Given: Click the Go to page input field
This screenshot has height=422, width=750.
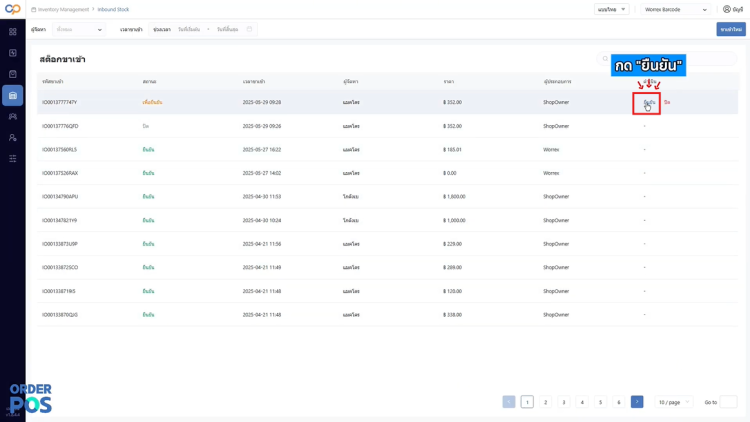Looking at the screenshot, I should (x=728, y=402).
